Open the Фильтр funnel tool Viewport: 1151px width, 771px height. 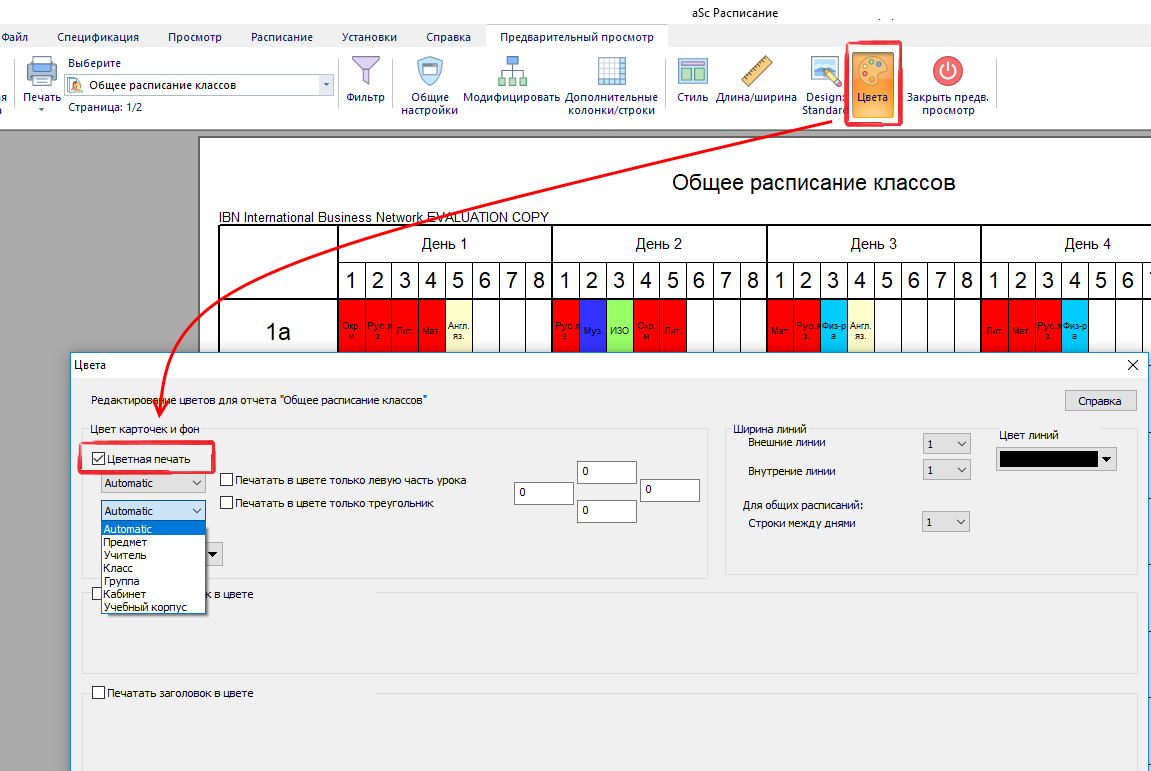[365, 73]
